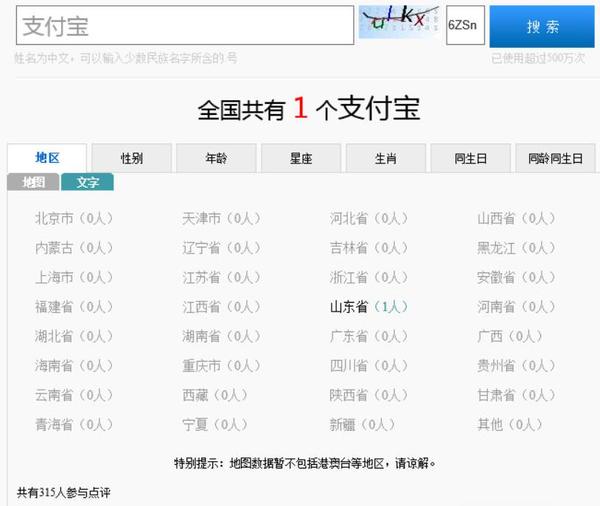
Task: Click 河南省 (0人) entry
Action: (516, 307)
